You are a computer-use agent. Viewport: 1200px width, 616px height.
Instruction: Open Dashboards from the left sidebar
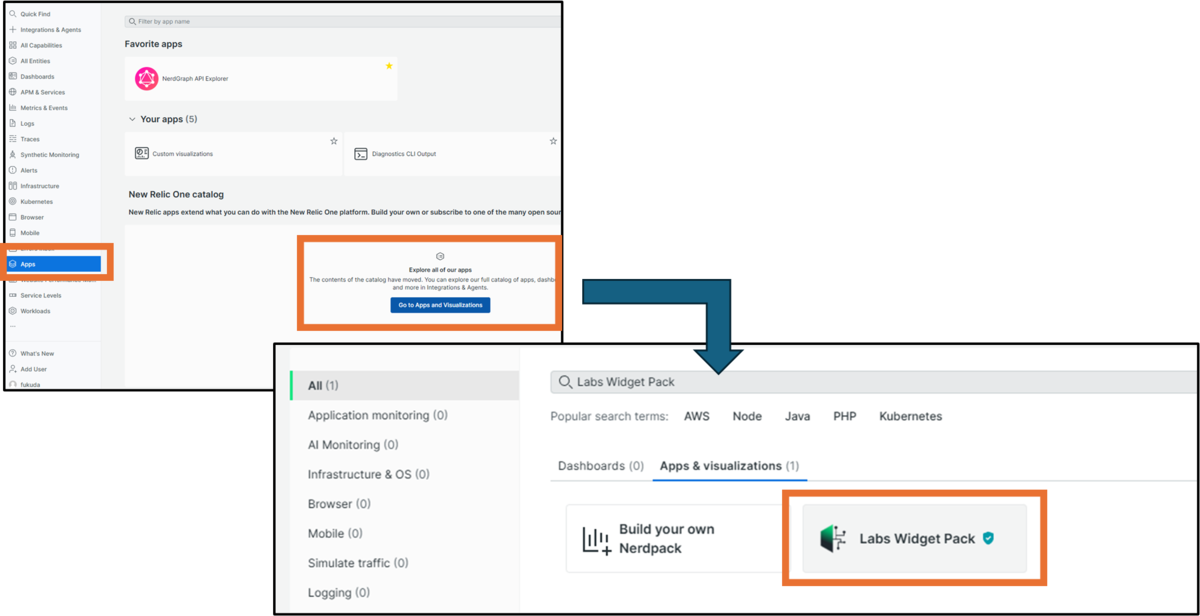click(x=37, y=77)
